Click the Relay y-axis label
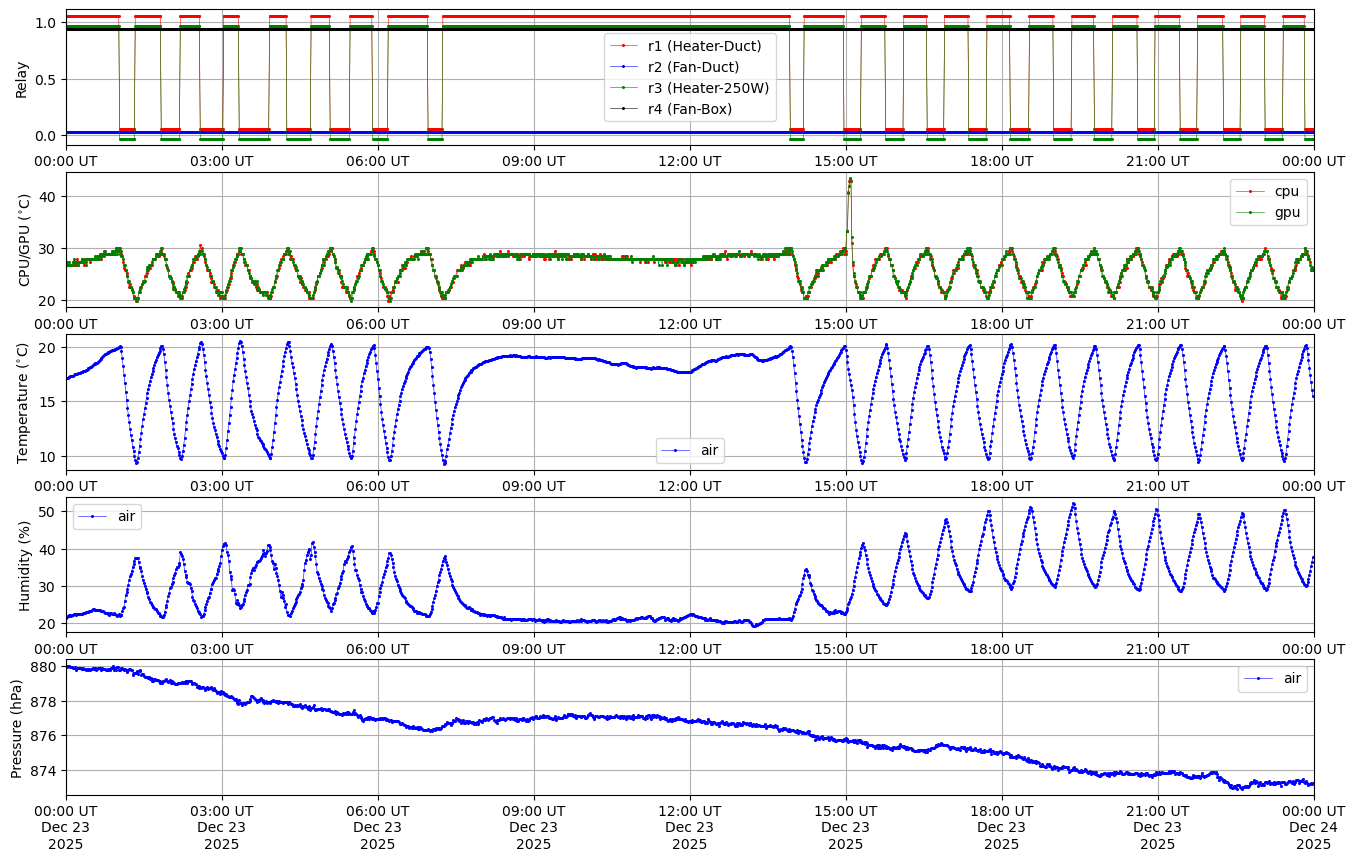The height and width of the screenshot is (861, 1355). (22, 79)
